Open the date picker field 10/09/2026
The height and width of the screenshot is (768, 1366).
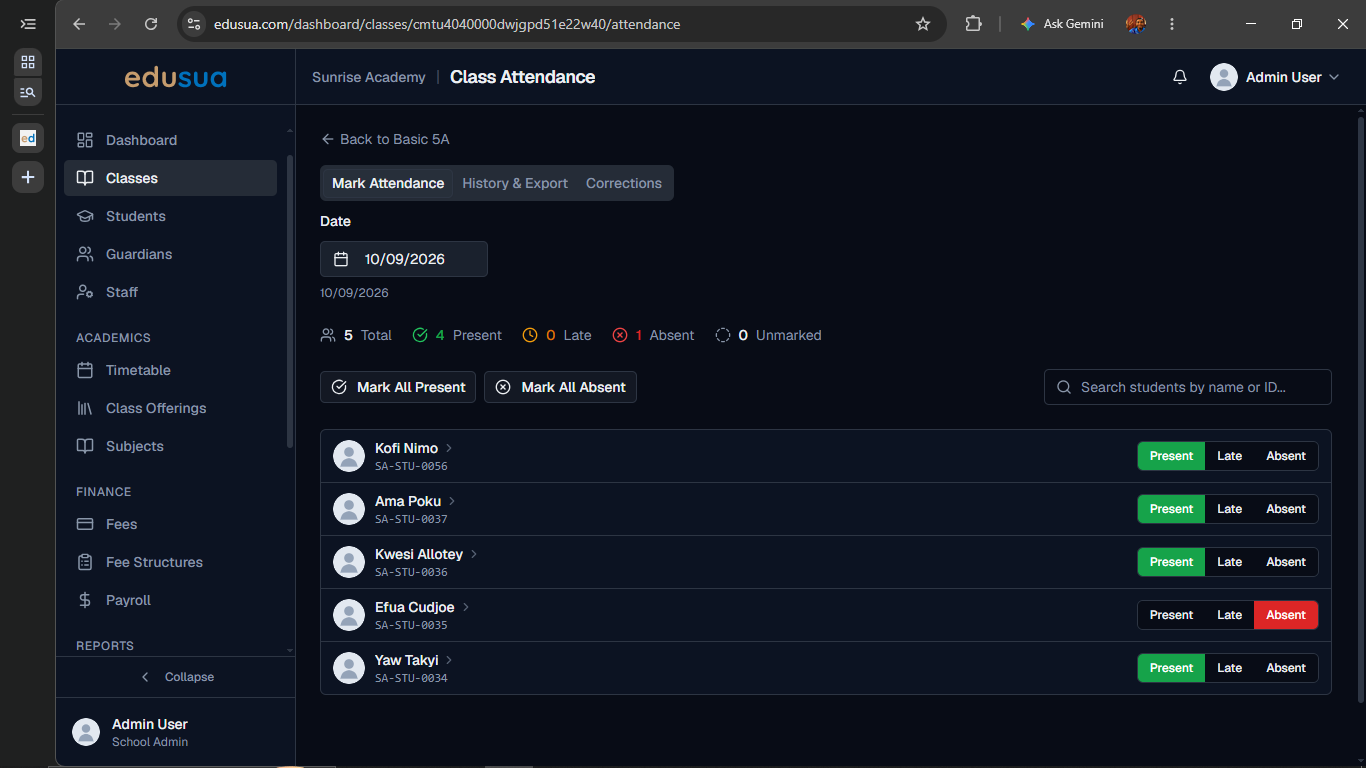(x=404, y=259)
